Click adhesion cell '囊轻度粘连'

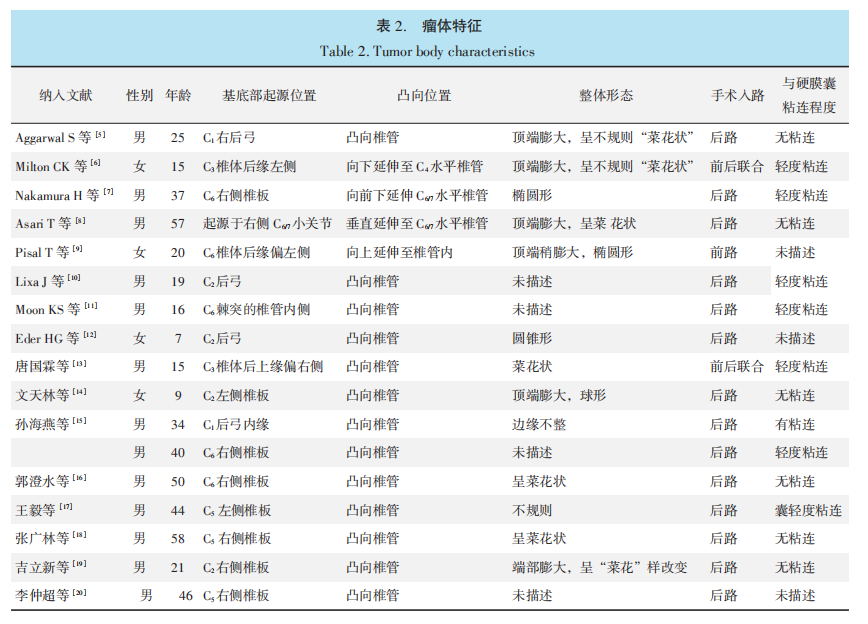pyautogui.click(x=808, y=509)
